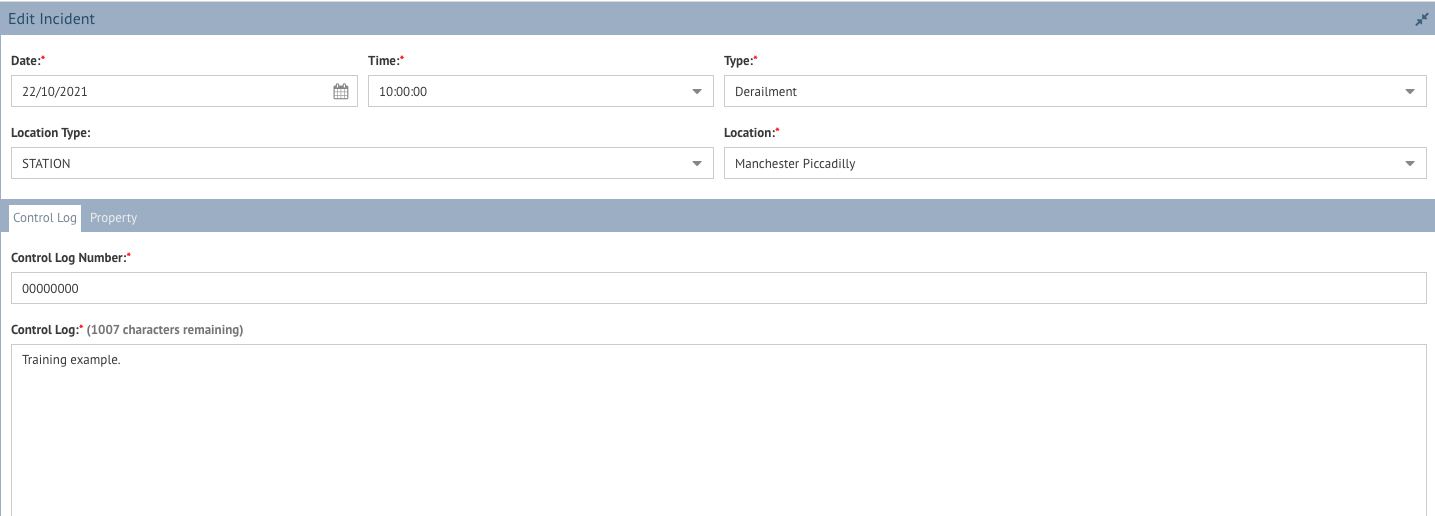Switch to the Control Log tab

point(45,218)
